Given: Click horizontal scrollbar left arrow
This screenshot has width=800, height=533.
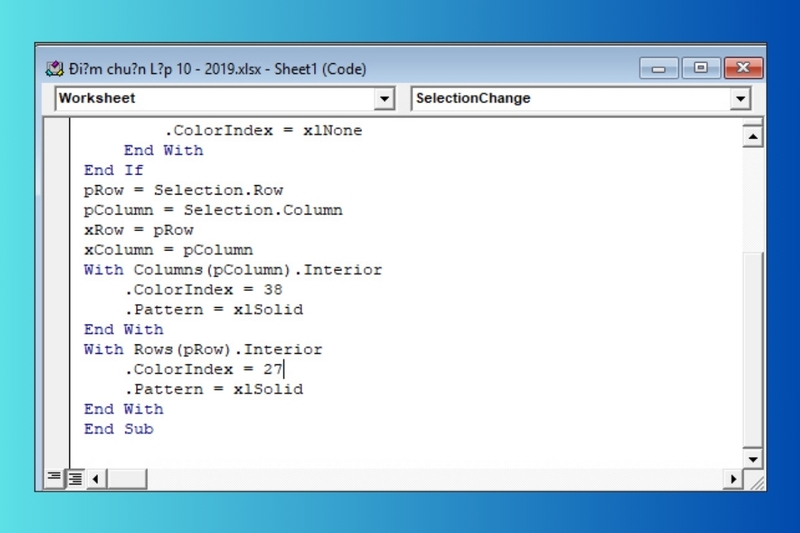Looking at the screenshot, I should pyautogui.click(x=96, y=479).
